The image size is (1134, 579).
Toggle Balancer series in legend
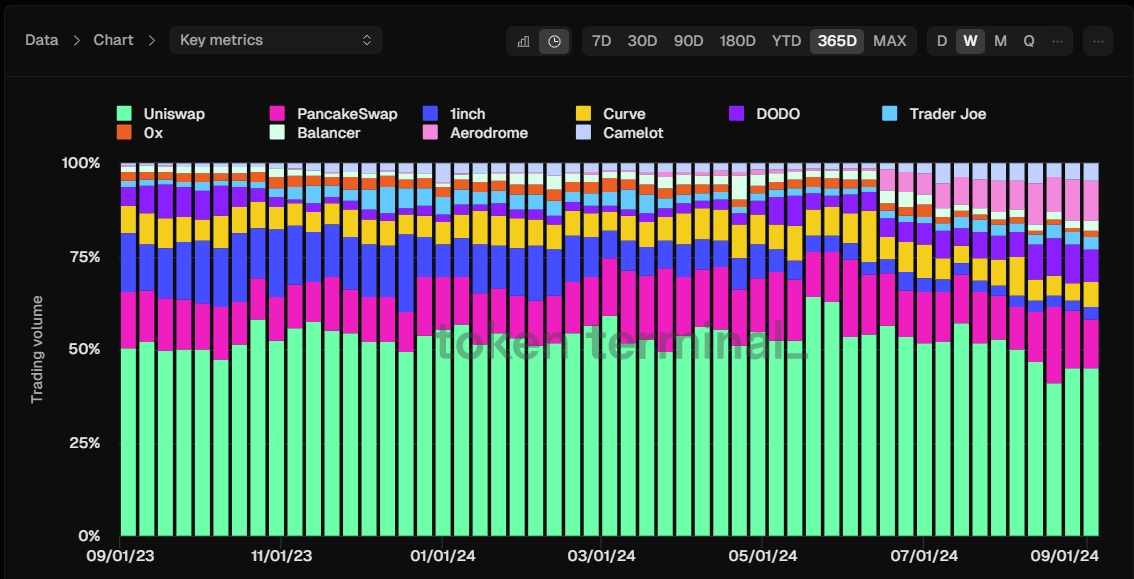315,132
